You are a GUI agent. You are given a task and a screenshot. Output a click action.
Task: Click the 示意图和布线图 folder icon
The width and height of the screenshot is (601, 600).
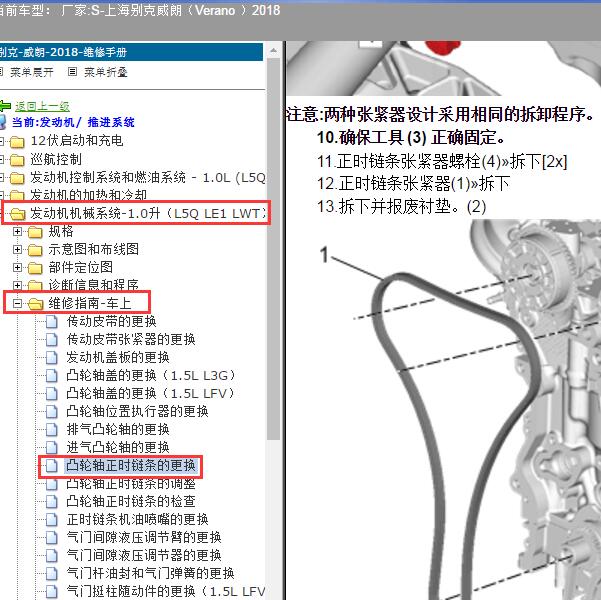point(35,250)
